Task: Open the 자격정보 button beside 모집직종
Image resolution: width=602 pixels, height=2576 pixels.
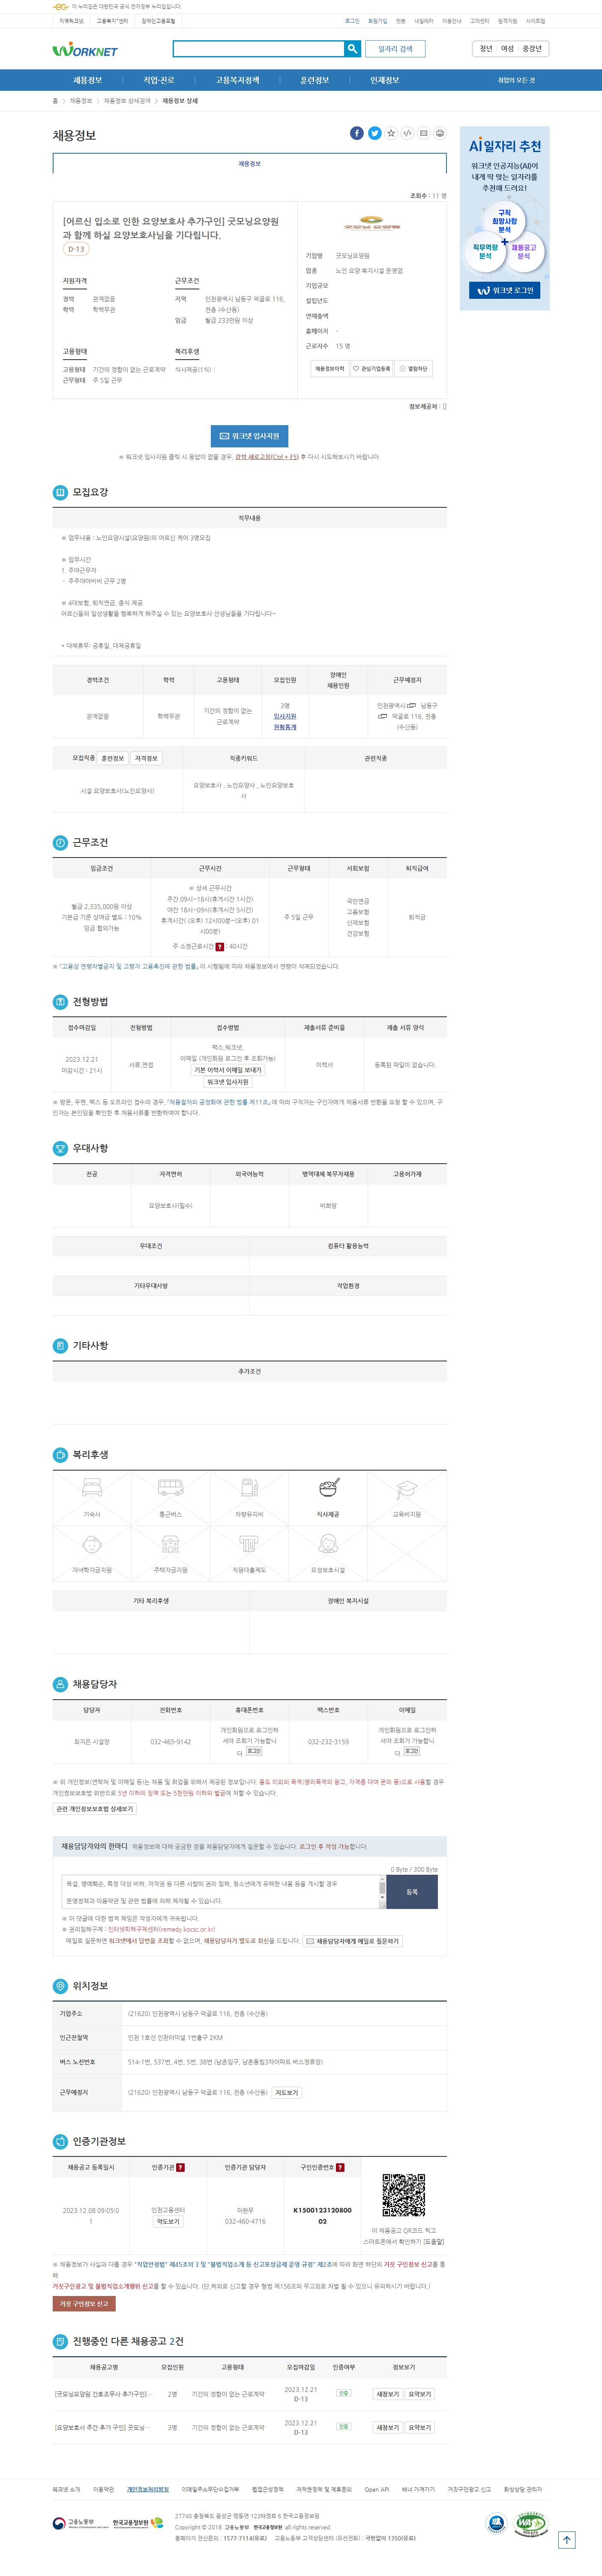Action: click(146, 758)
